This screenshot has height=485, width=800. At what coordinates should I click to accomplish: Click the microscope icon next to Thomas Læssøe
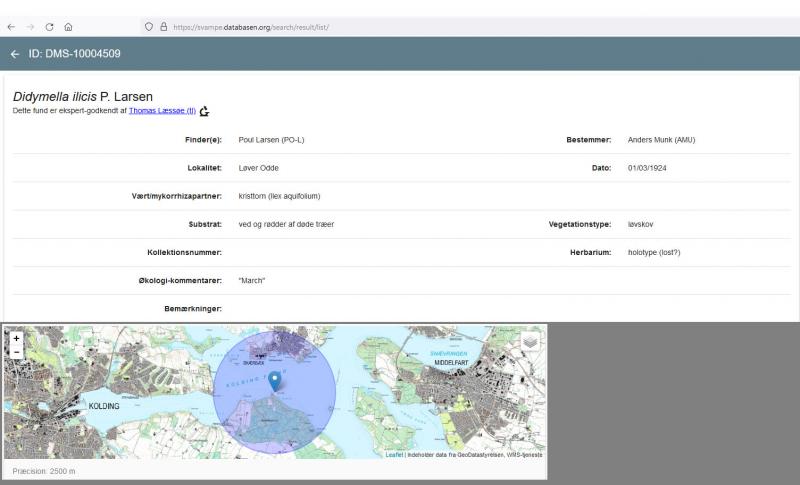(205, 111)
